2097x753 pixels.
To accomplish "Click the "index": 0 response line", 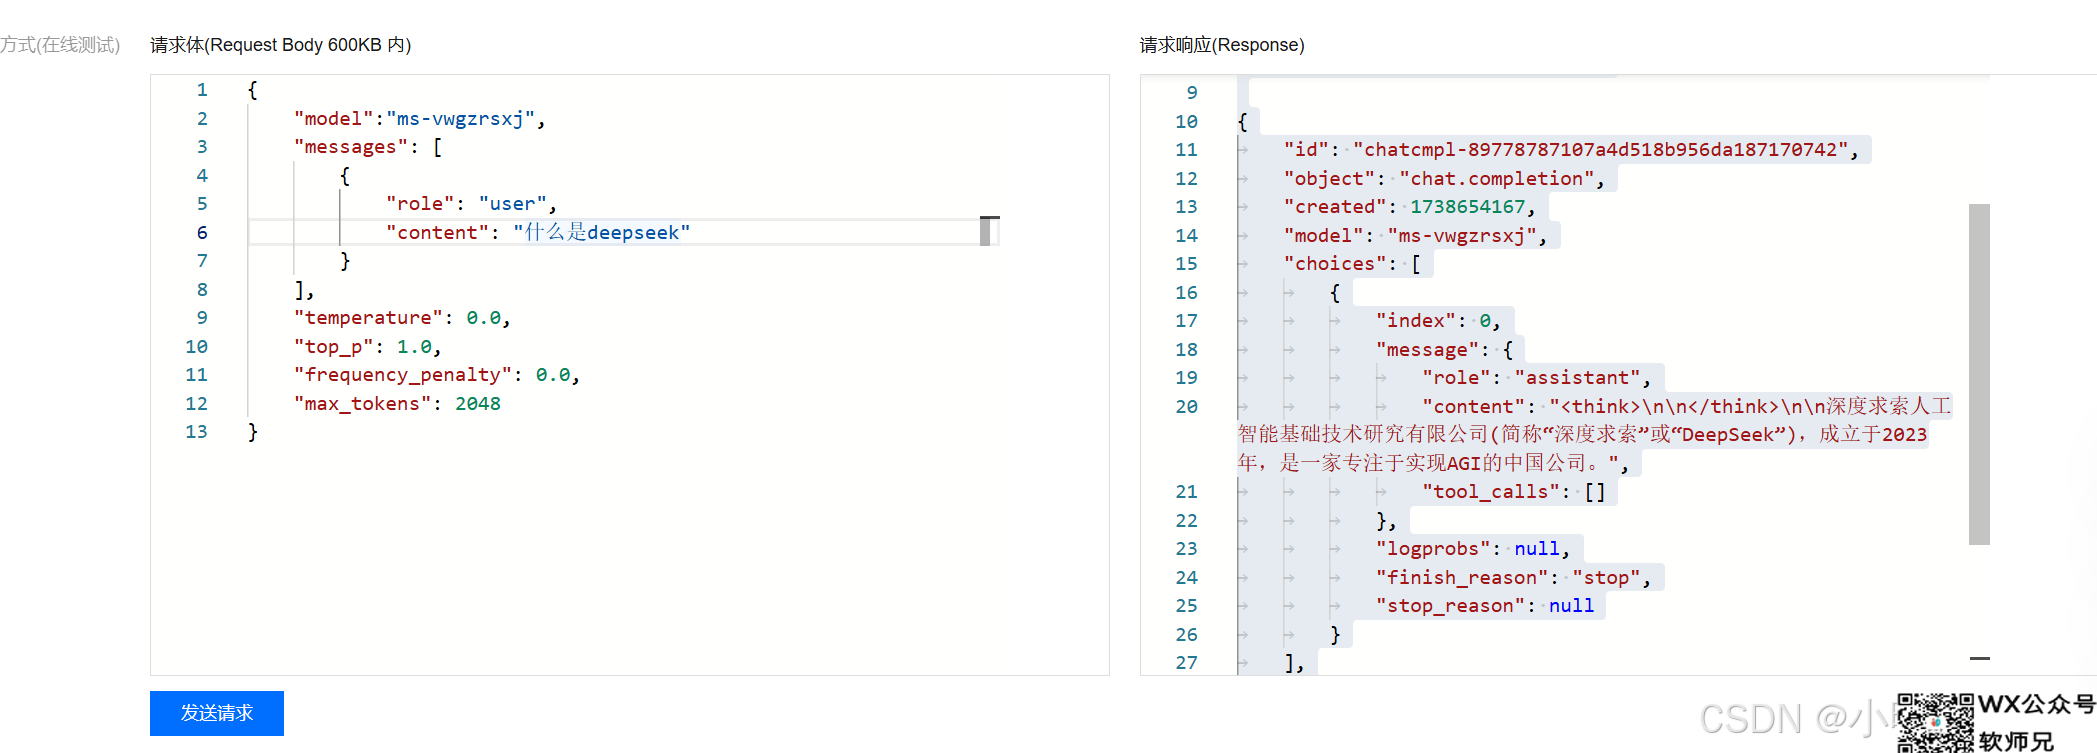I will (x=1438, y=321).
